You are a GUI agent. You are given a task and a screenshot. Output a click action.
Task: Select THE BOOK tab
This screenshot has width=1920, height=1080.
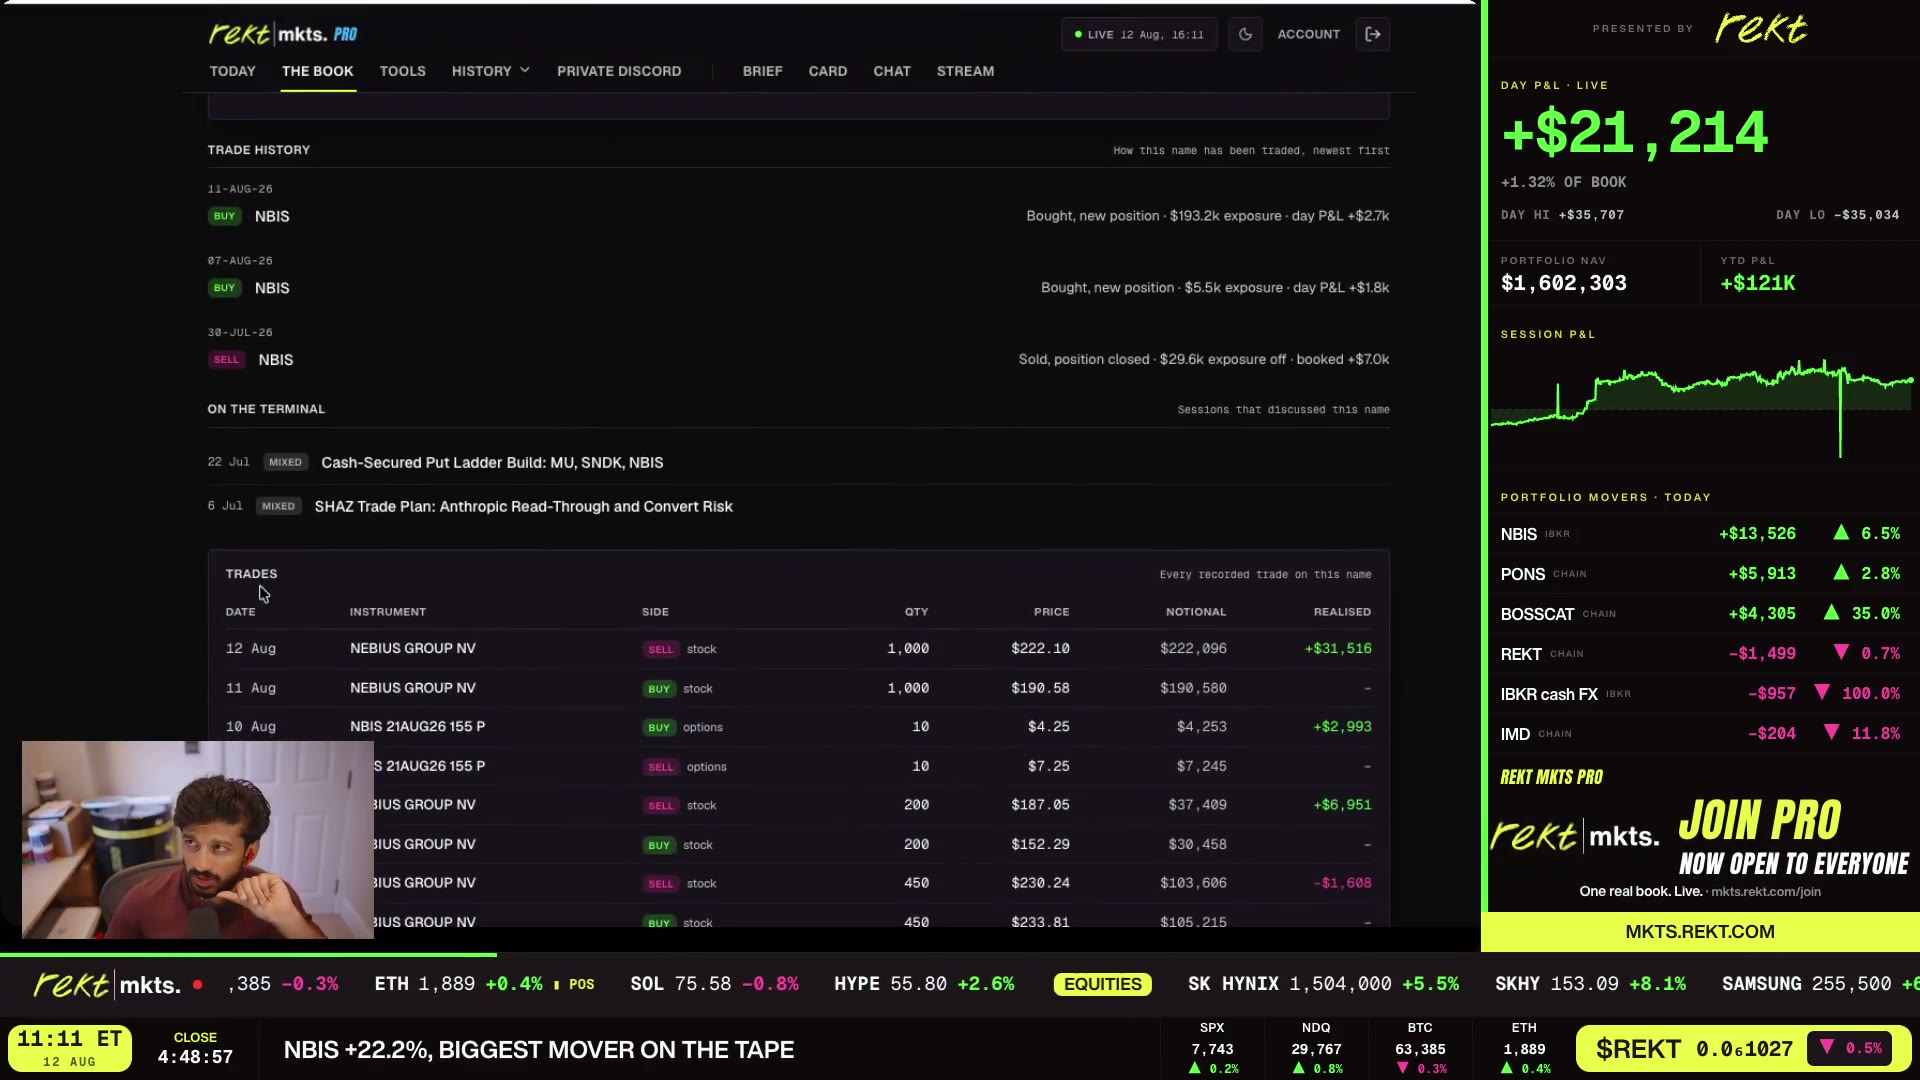pos(317,71)
